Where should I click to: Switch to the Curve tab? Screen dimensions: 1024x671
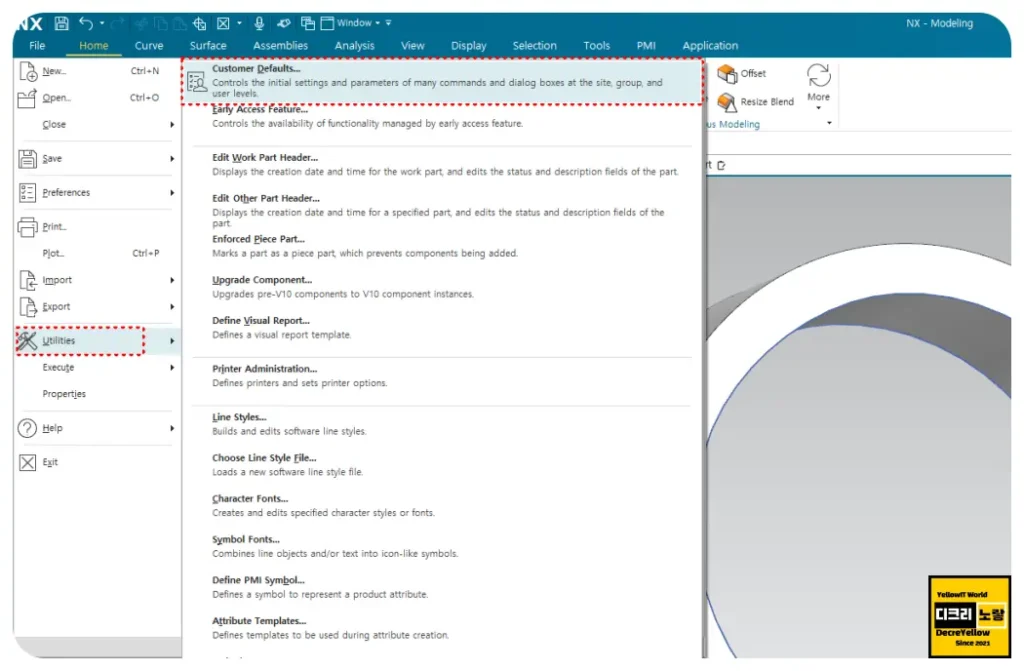pos(149,46)
